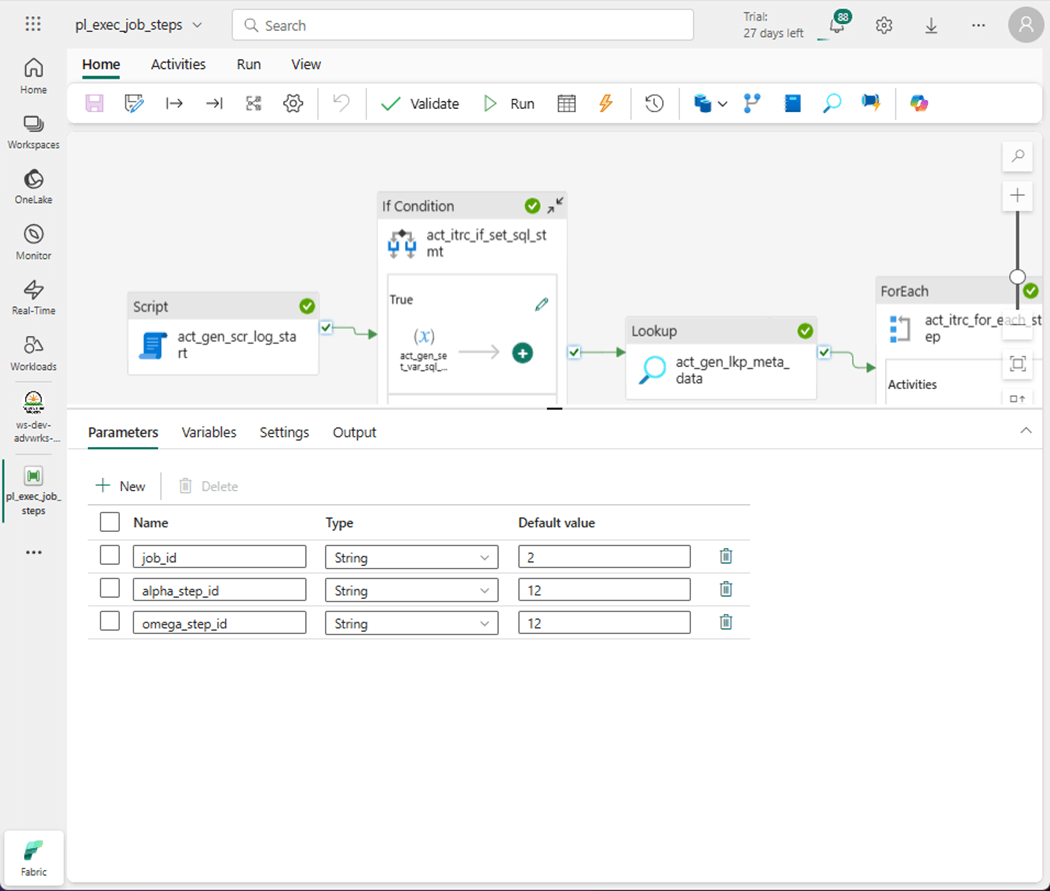Open pipeline settings gear in toolbar
1050x891 pixels.
click(293, 103)
